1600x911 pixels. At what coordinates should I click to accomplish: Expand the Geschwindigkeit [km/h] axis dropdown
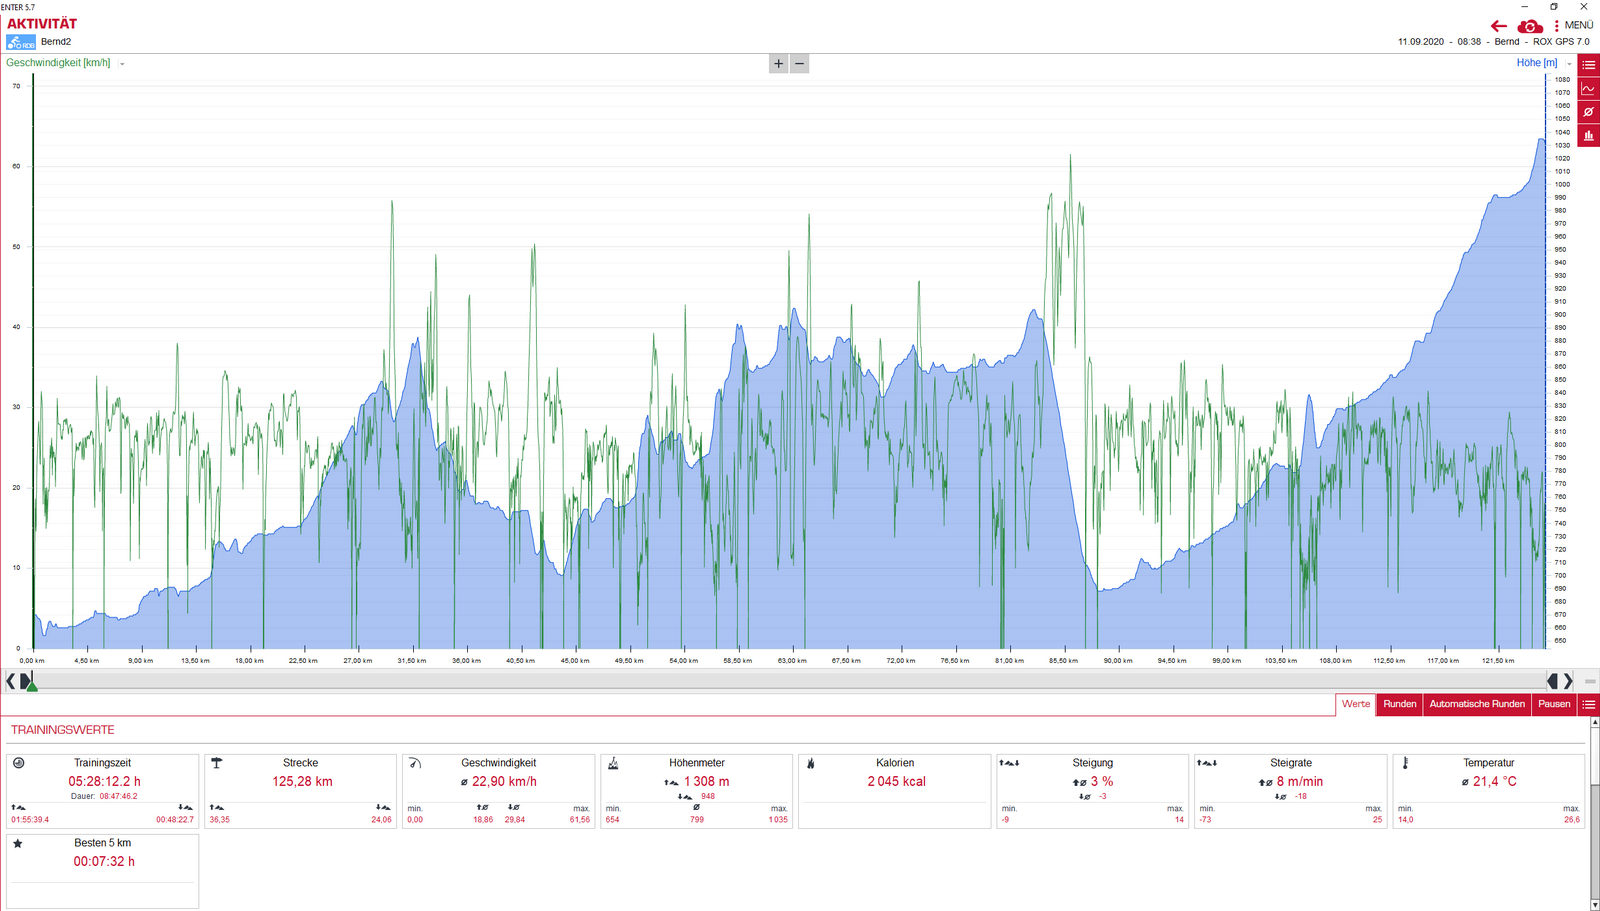[122, 64]
